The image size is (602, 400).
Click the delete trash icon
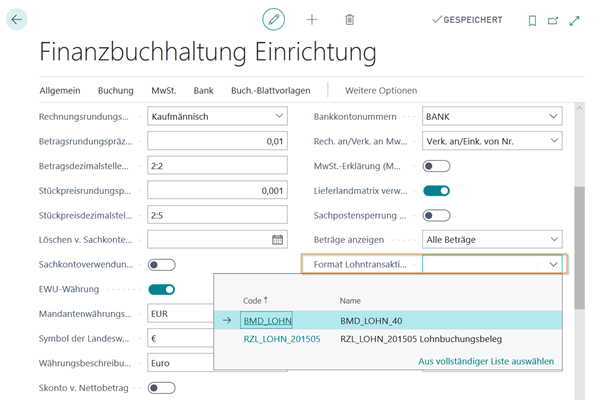click(349, 19)
